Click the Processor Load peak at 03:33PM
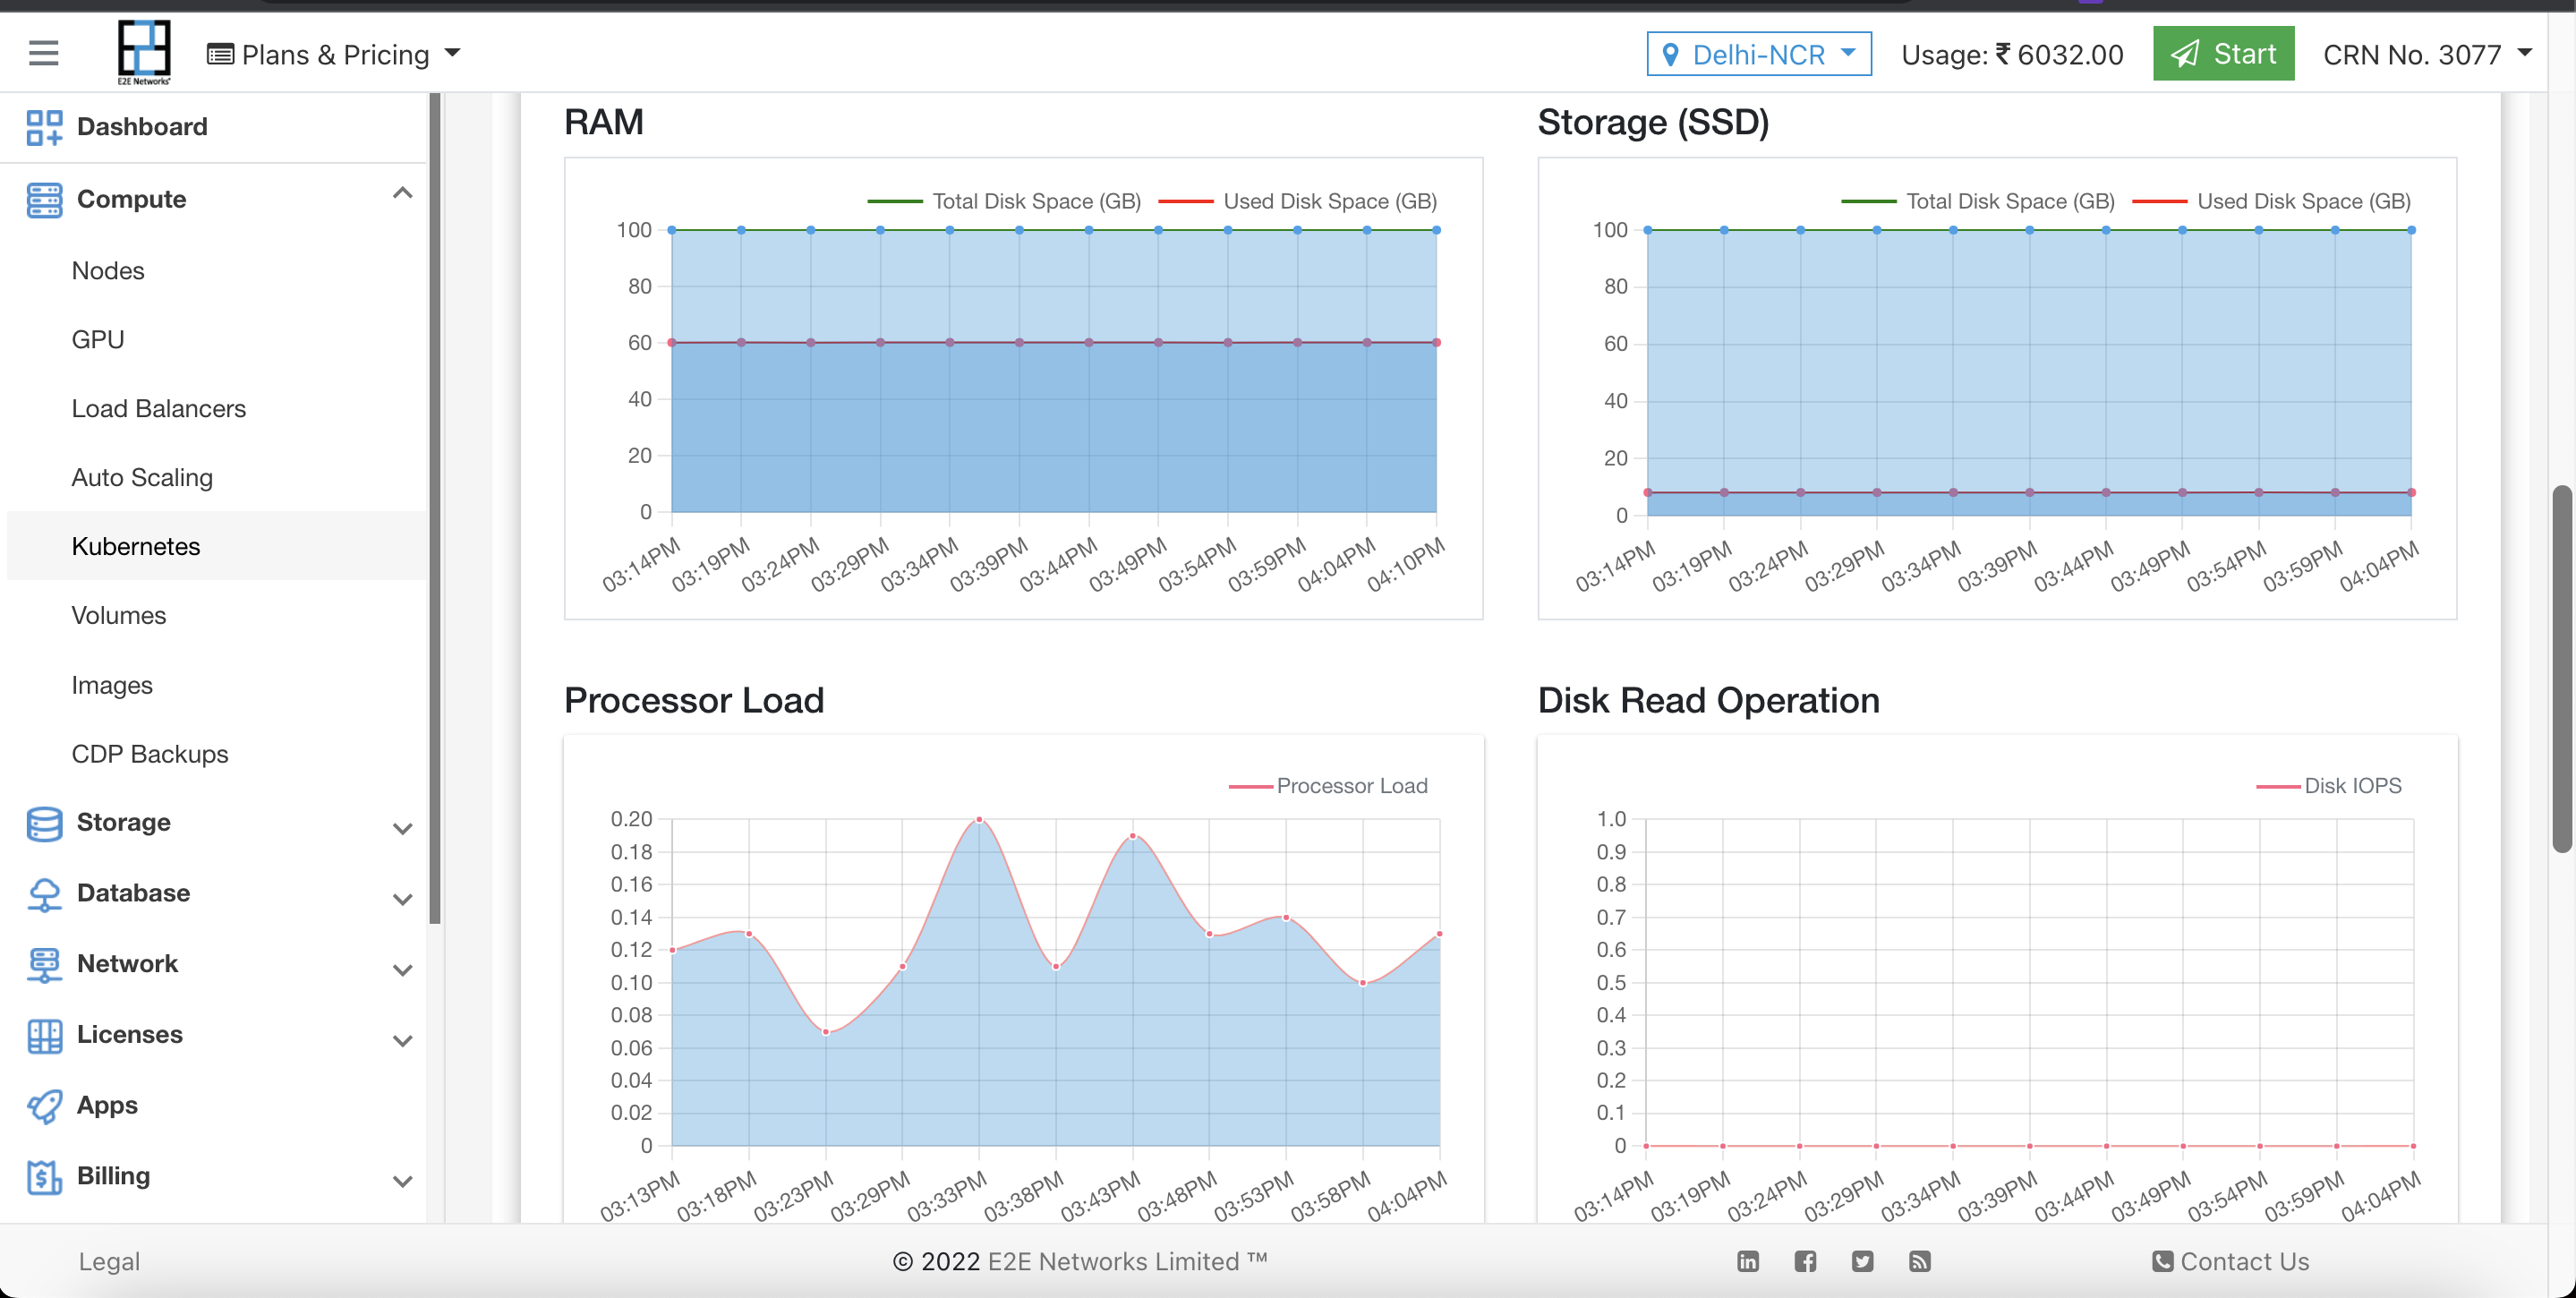2576x1298 pixels. click(x=979, y=819)
